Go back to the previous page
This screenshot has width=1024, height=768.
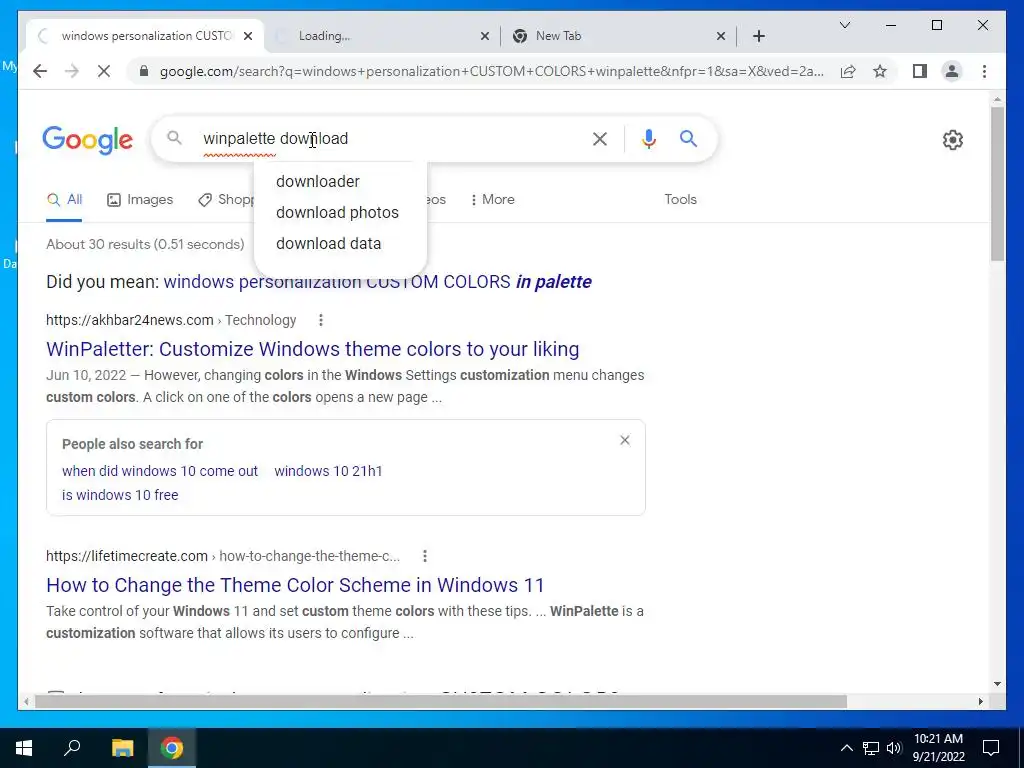40,71
